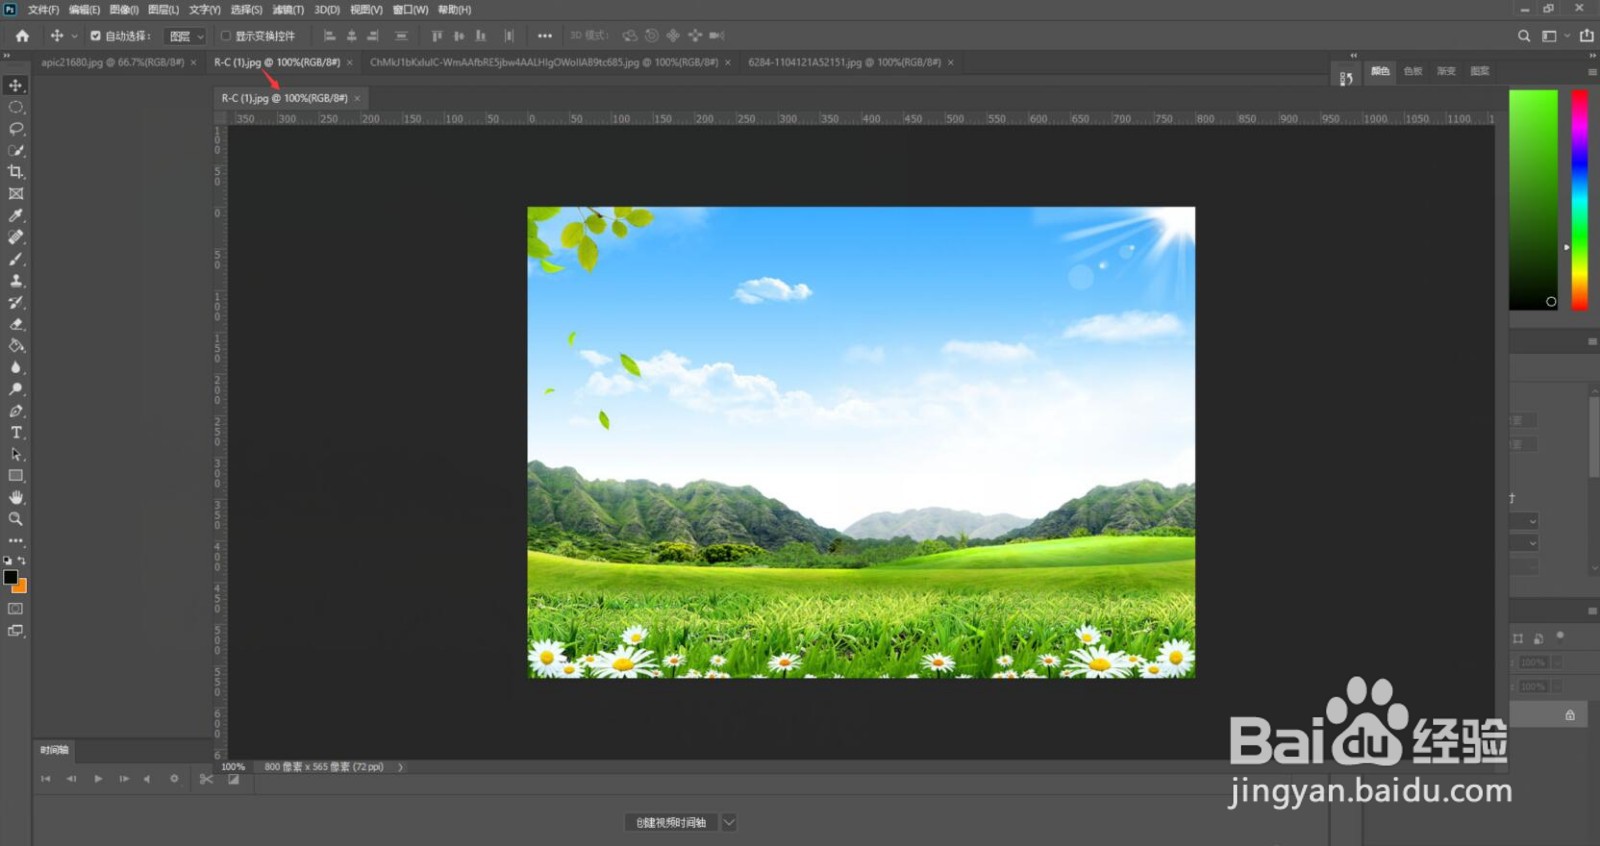Open the search magnifier at top right
The width and height of the screenshot is (1600, 846).
click(1524, 35)
